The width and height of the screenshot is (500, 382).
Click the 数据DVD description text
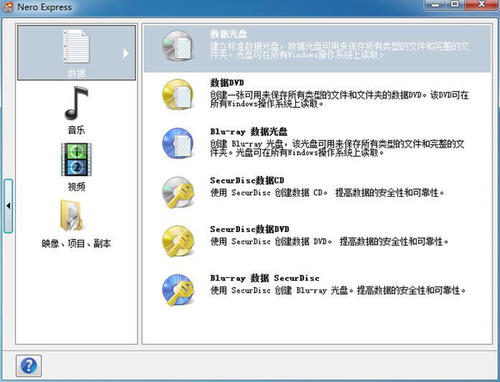(339, 99)
